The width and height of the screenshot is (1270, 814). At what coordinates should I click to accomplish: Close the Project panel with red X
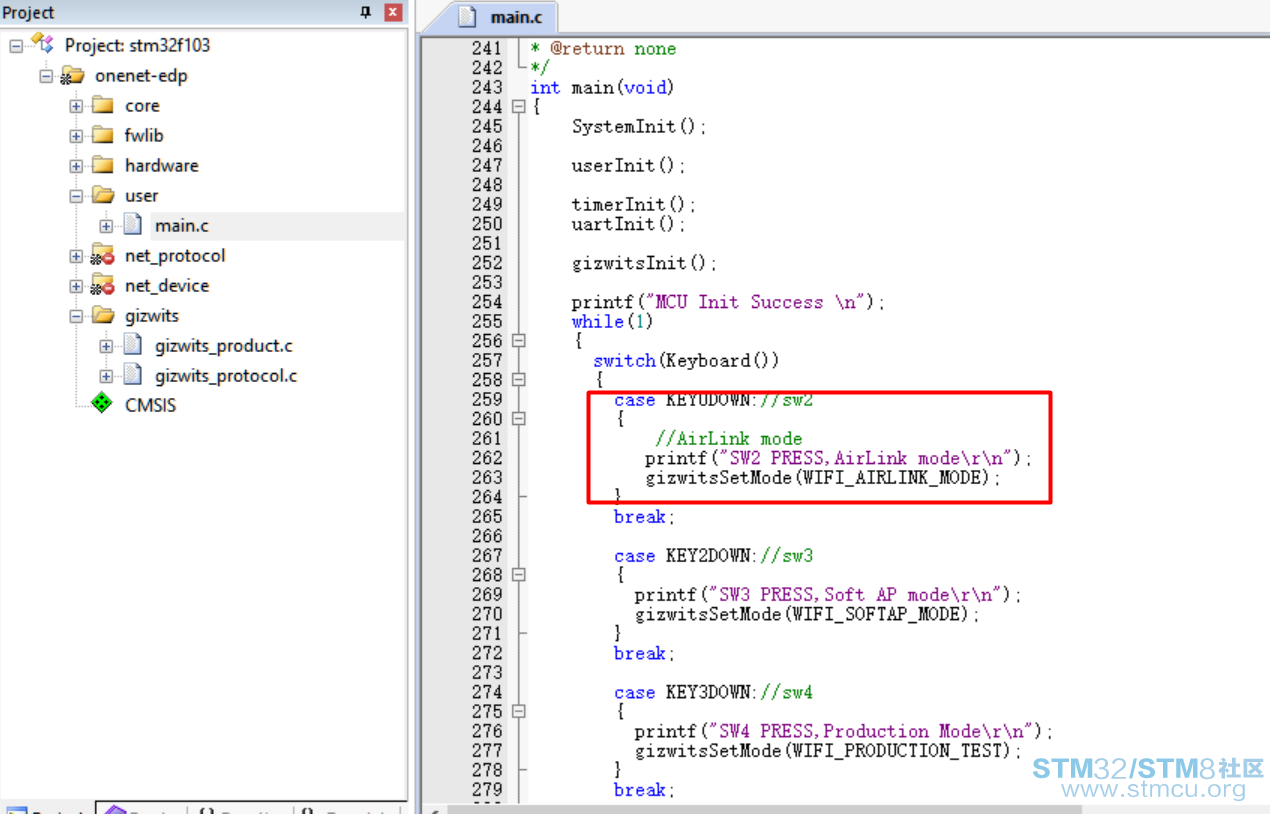point(393,12)
